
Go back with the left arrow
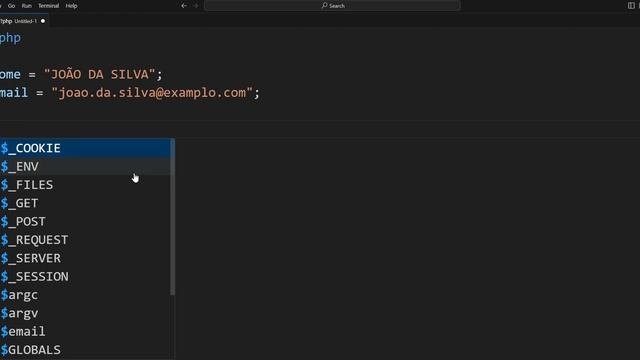[184, 6]
